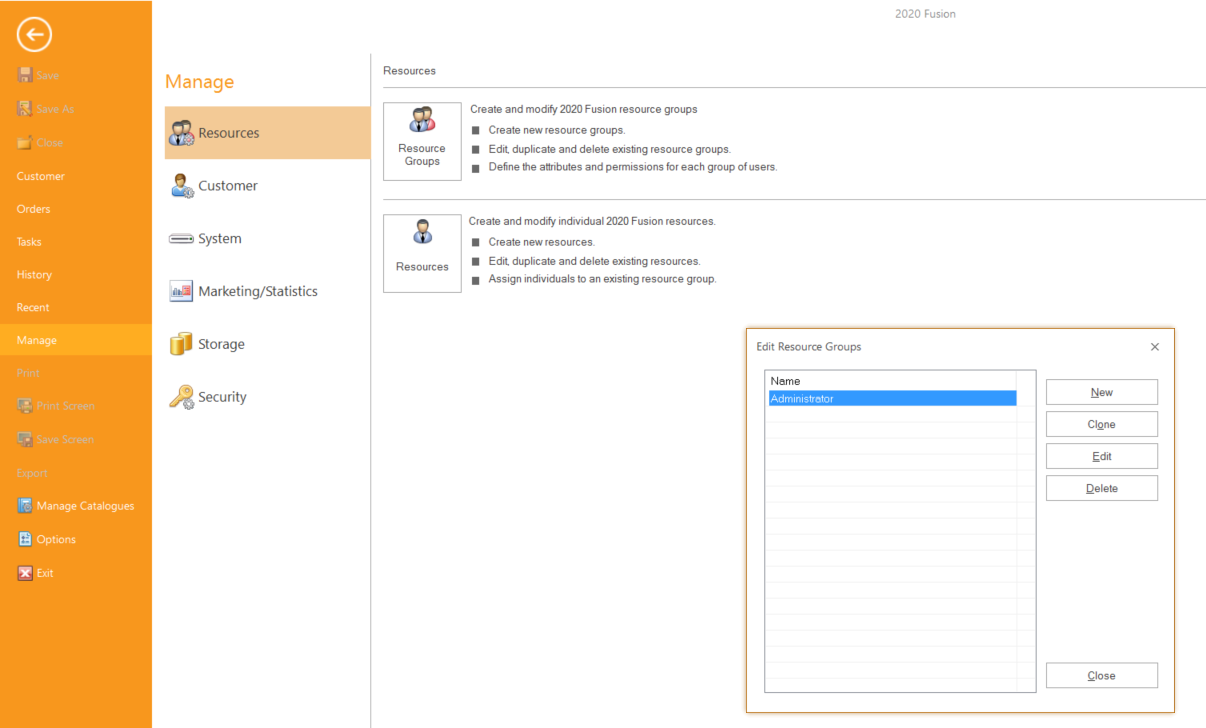
Task: Click New in Edit Resource Groups dialog
Action: (1102, 392)
